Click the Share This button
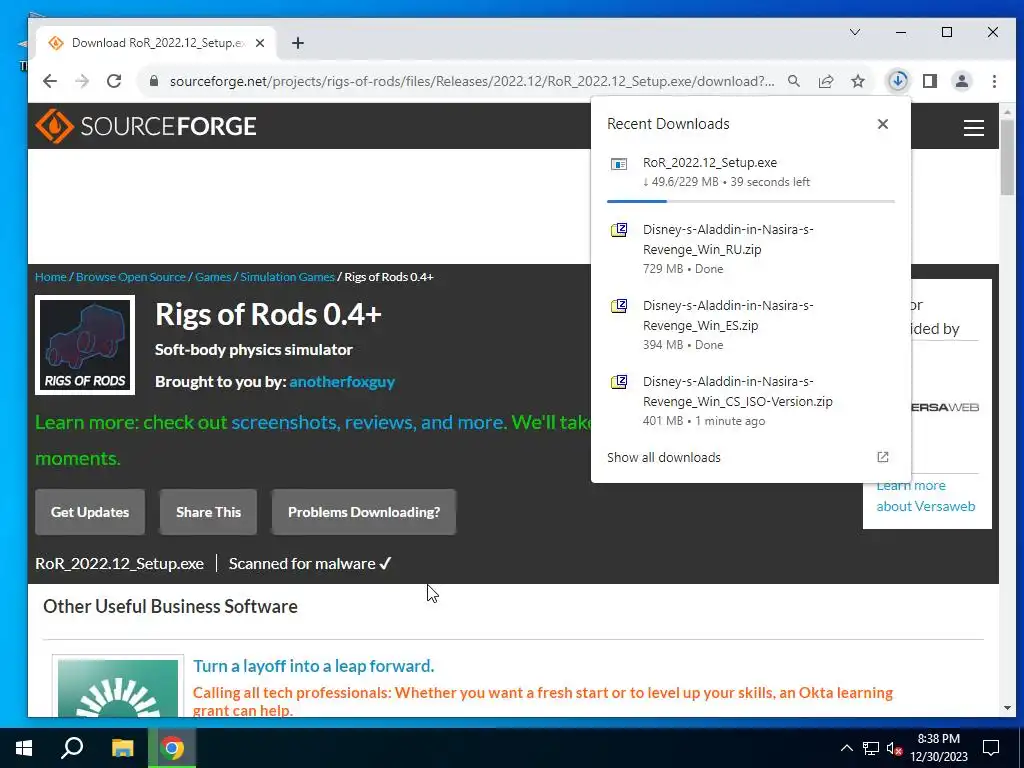The height and width of the screenshot is (768, 1024). [208, 512]
